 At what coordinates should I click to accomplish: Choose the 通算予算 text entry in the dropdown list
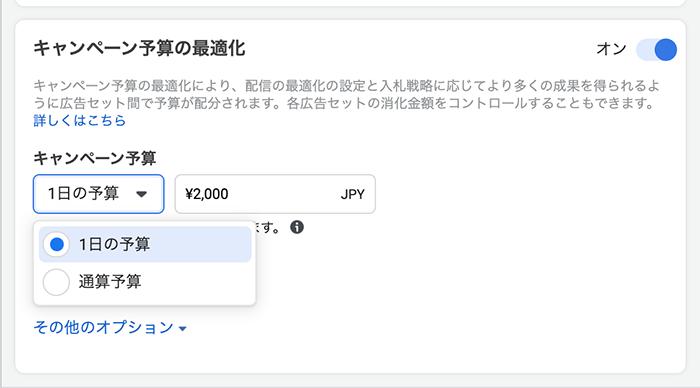click(x=110, y=282)
